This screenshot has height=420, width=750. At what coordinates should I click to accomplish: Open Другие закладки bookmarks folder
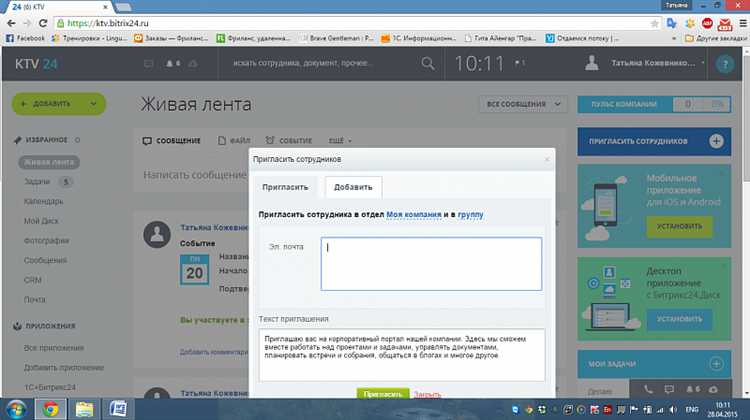716,38
